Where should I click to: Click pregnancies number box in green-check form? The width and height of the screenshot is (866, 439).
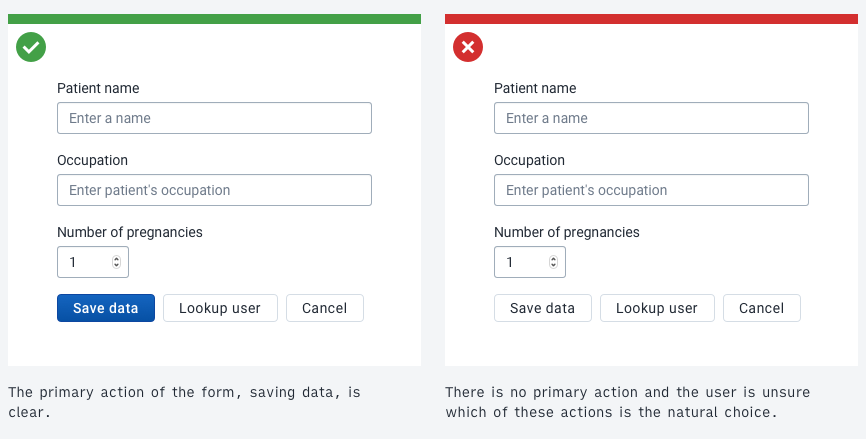click(84, 262)
